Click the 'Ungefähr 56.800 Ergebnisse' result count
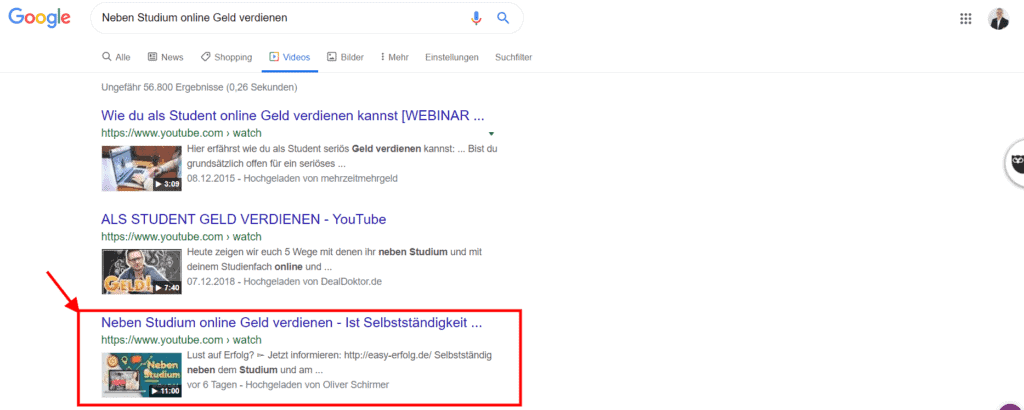This screenshot has height=410, width=1024. [199, 87]
